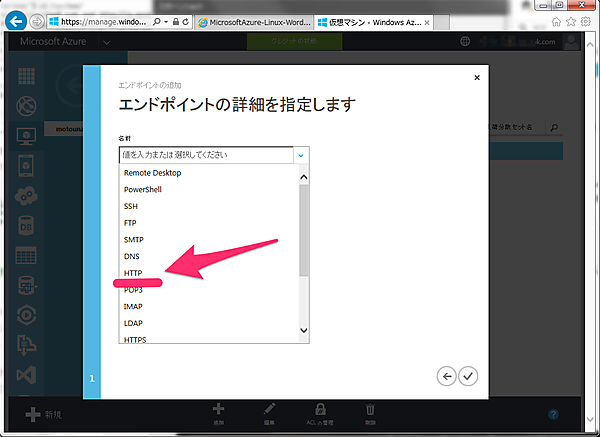Viewport: 600px width, 437px height.
Task: Confirm with the checkmark complete button
Action: coord(468,376)
